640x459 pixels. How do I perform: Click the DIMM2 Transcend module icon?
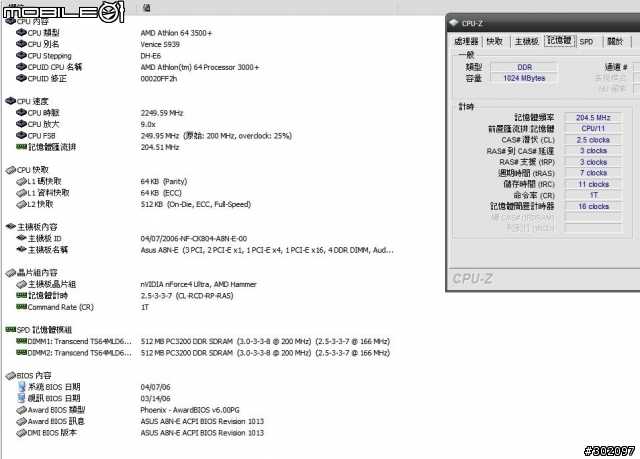point(21,353)
